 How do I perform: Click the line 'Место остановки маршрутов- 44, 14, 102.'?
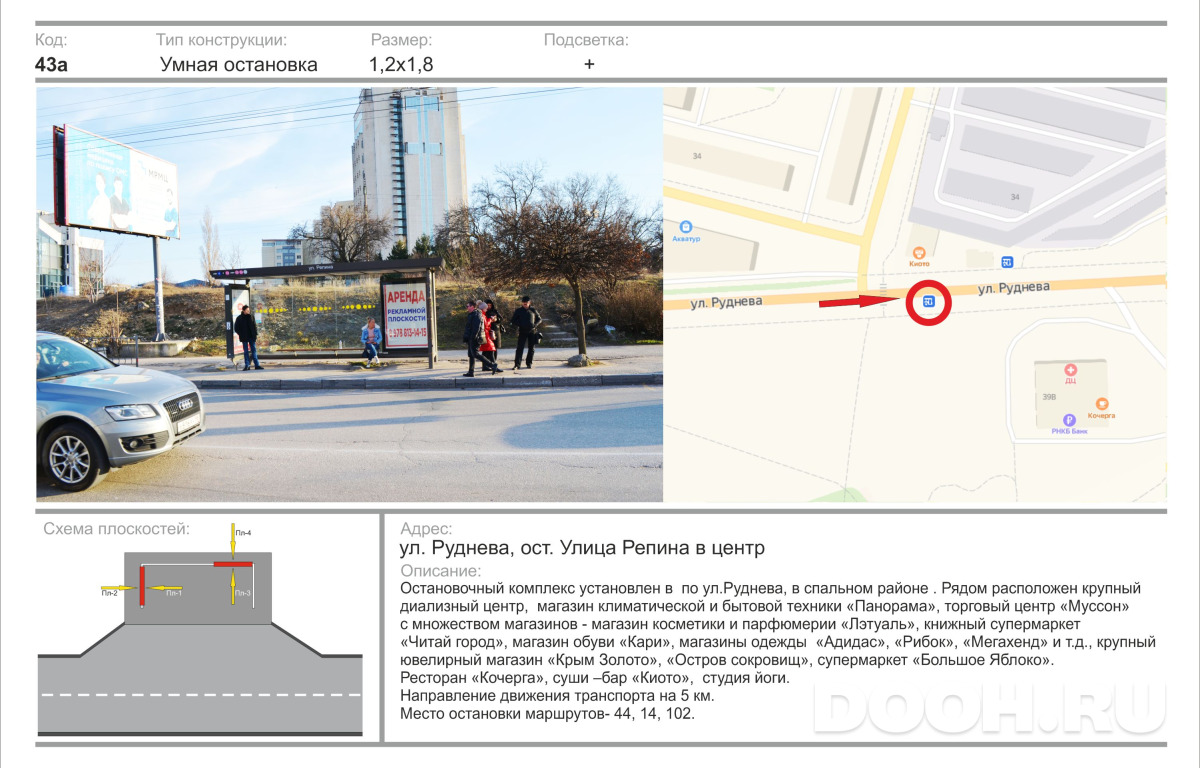coord(546,714)
